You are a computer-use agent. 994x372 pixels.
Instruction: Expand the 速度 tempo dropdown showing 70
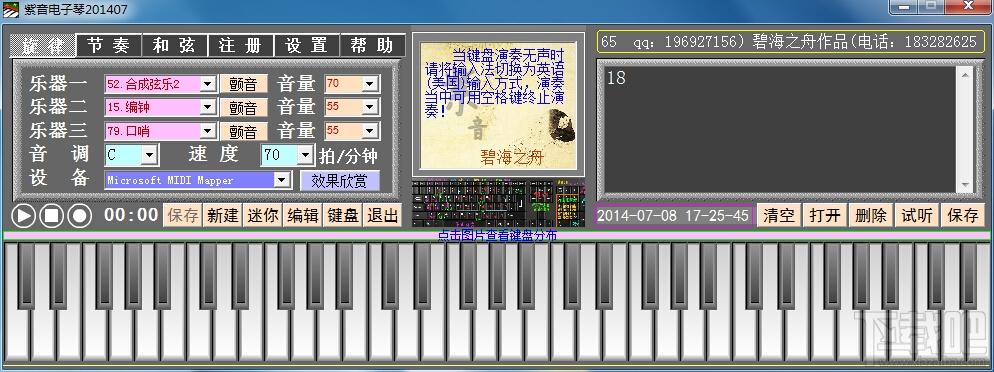[306, 155]
